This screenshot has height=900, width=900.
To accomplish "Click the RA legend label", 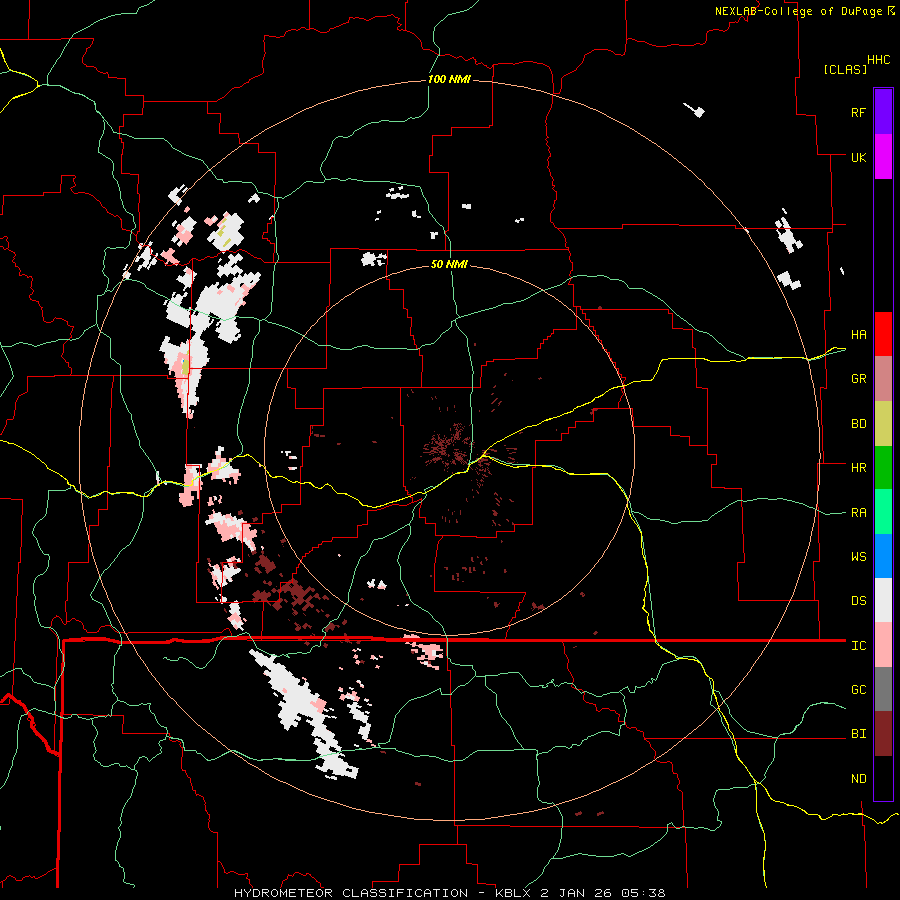I will (858, 513).
